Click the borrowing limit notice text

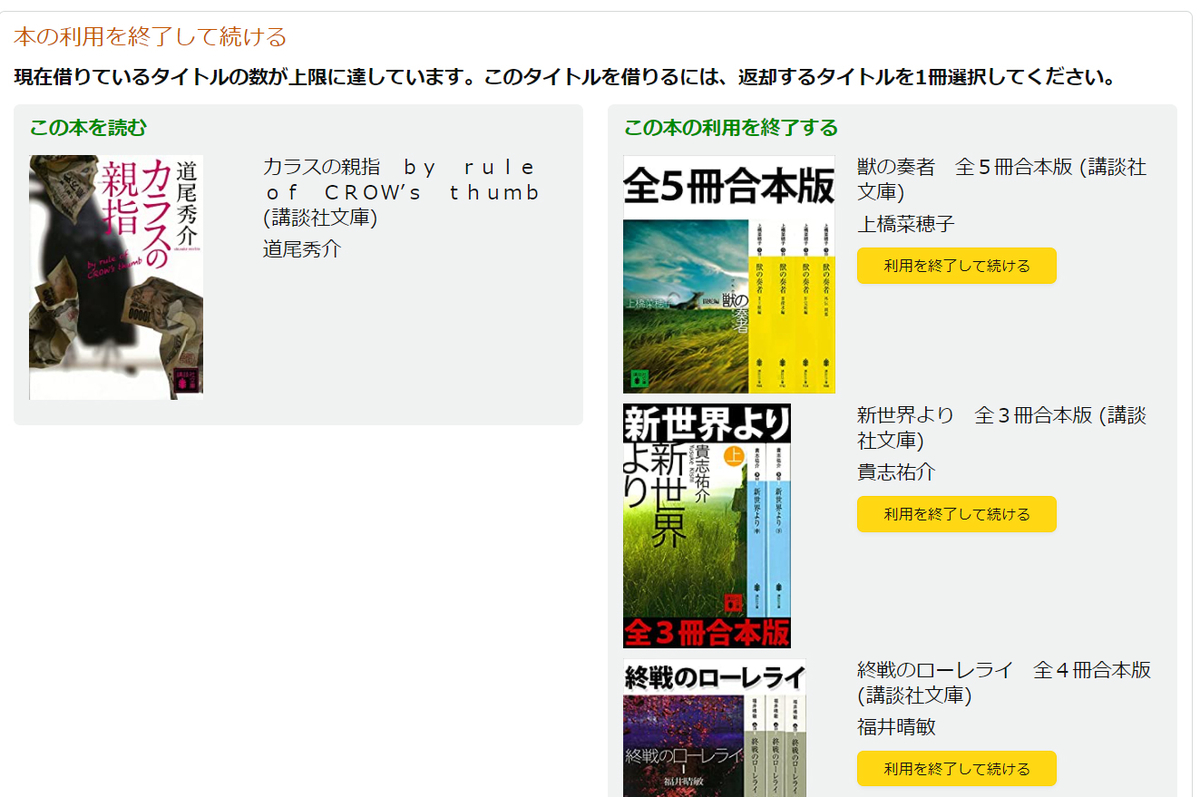(565, 77)
